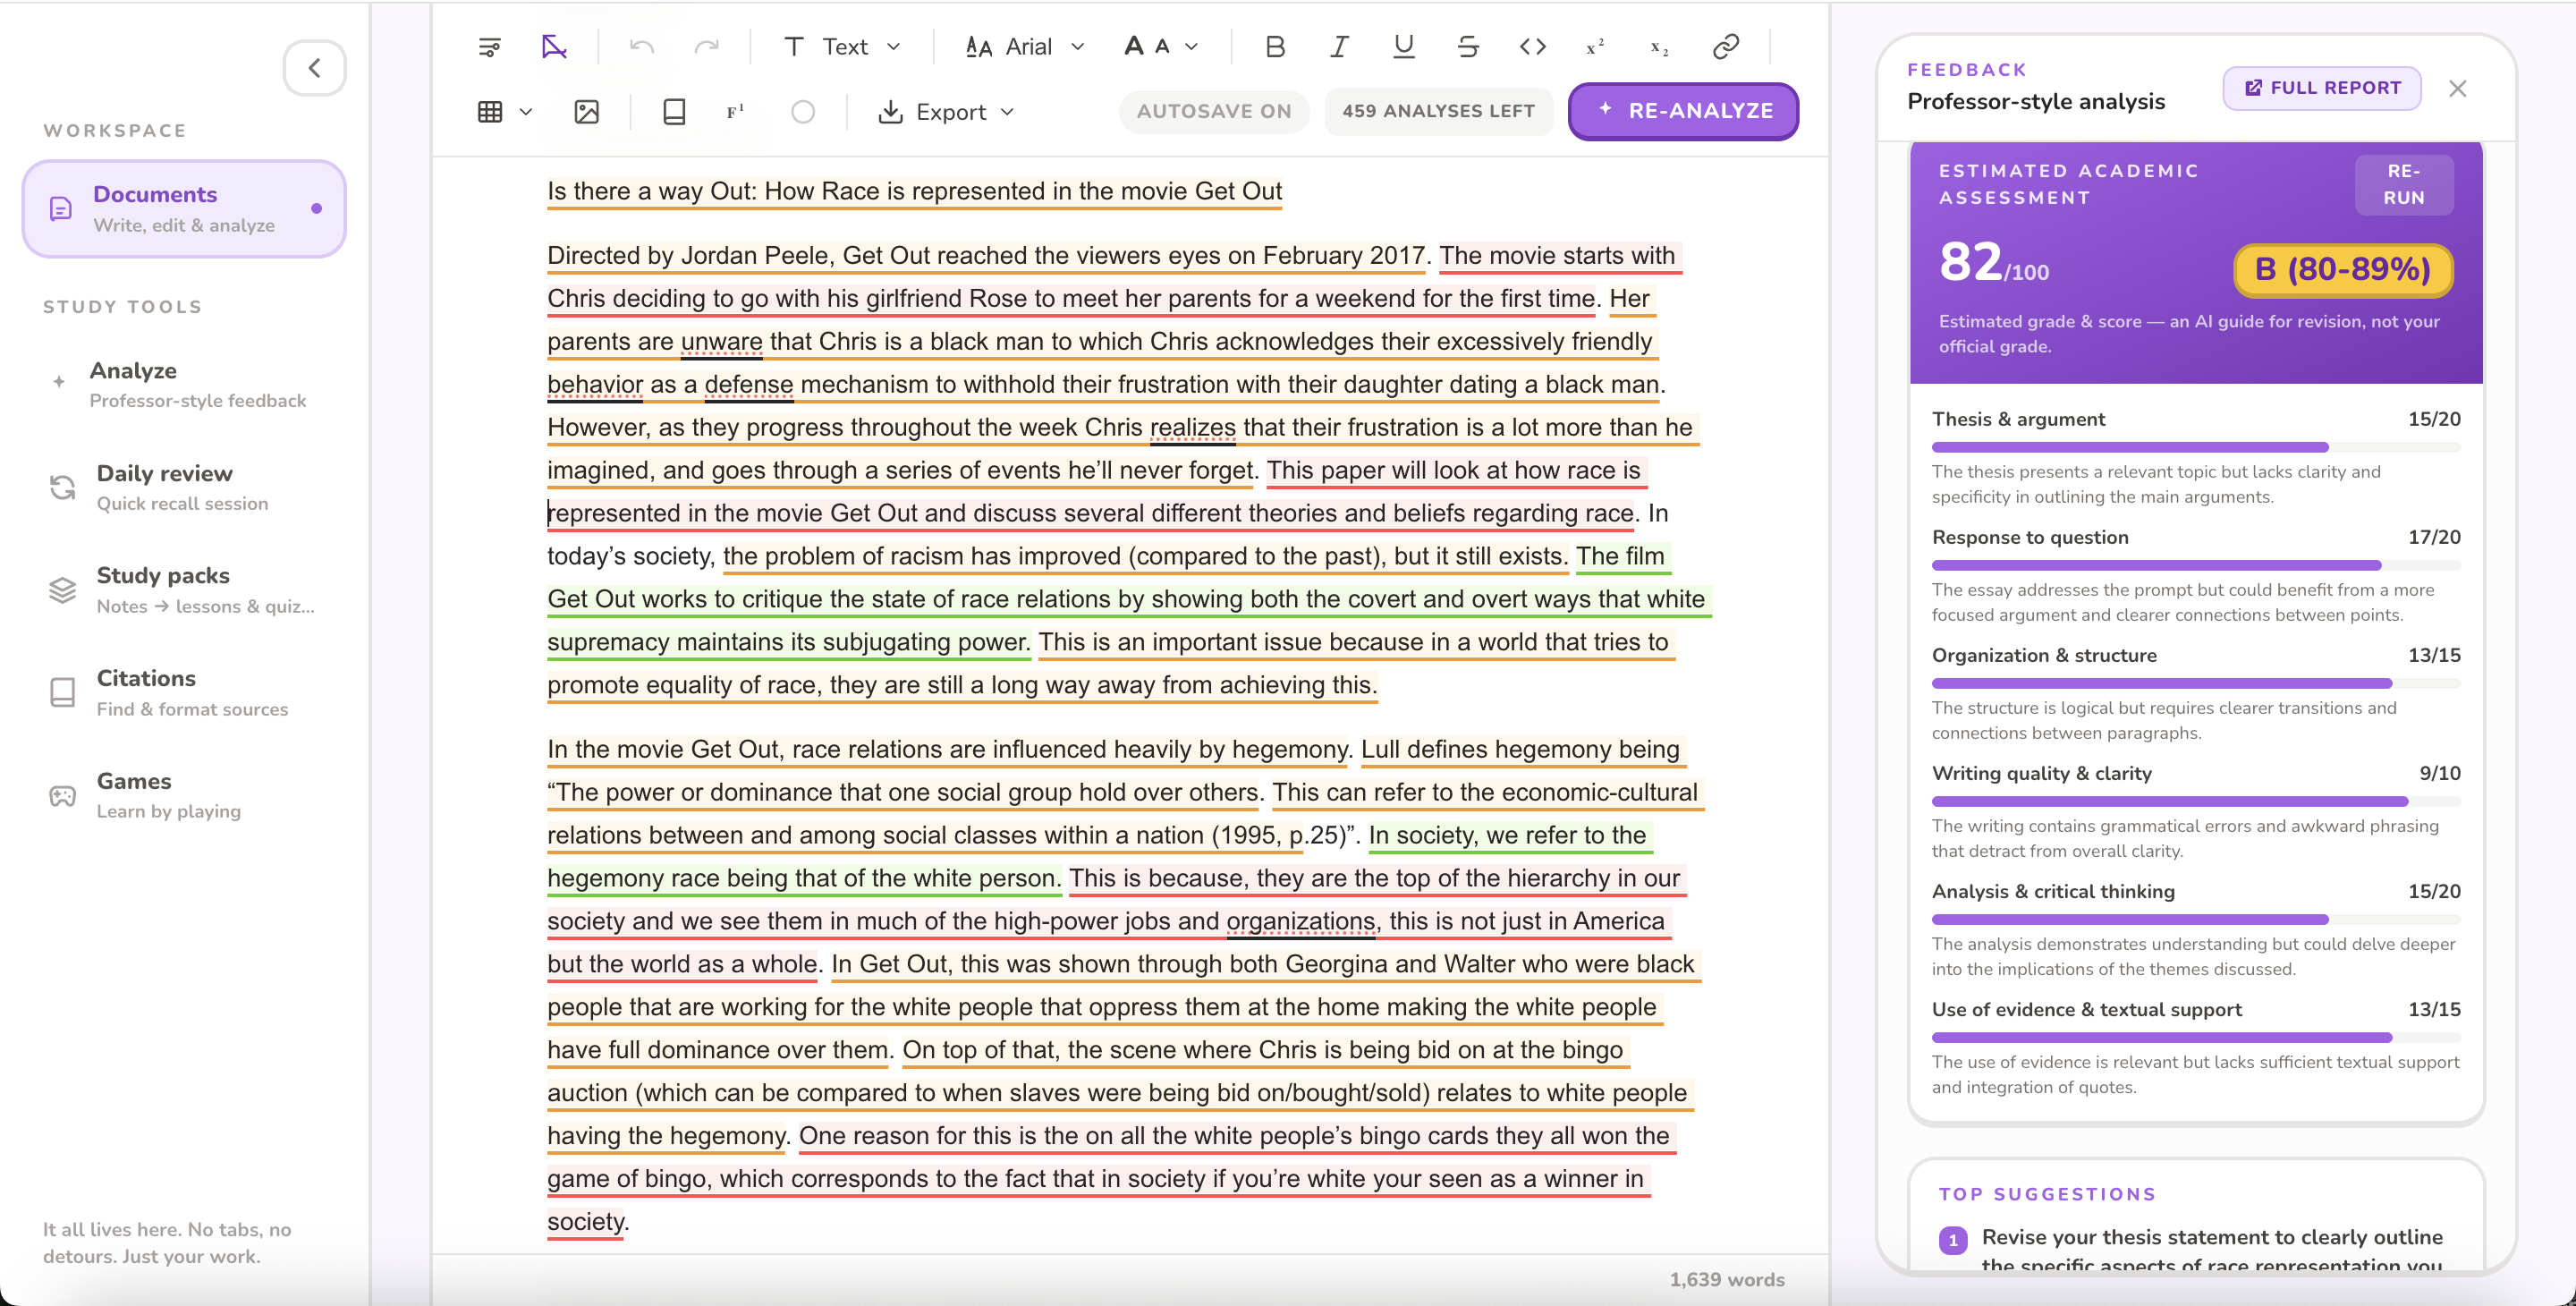
Task: Click 'Professor-style analysis' panel title
Action: 2036,102
